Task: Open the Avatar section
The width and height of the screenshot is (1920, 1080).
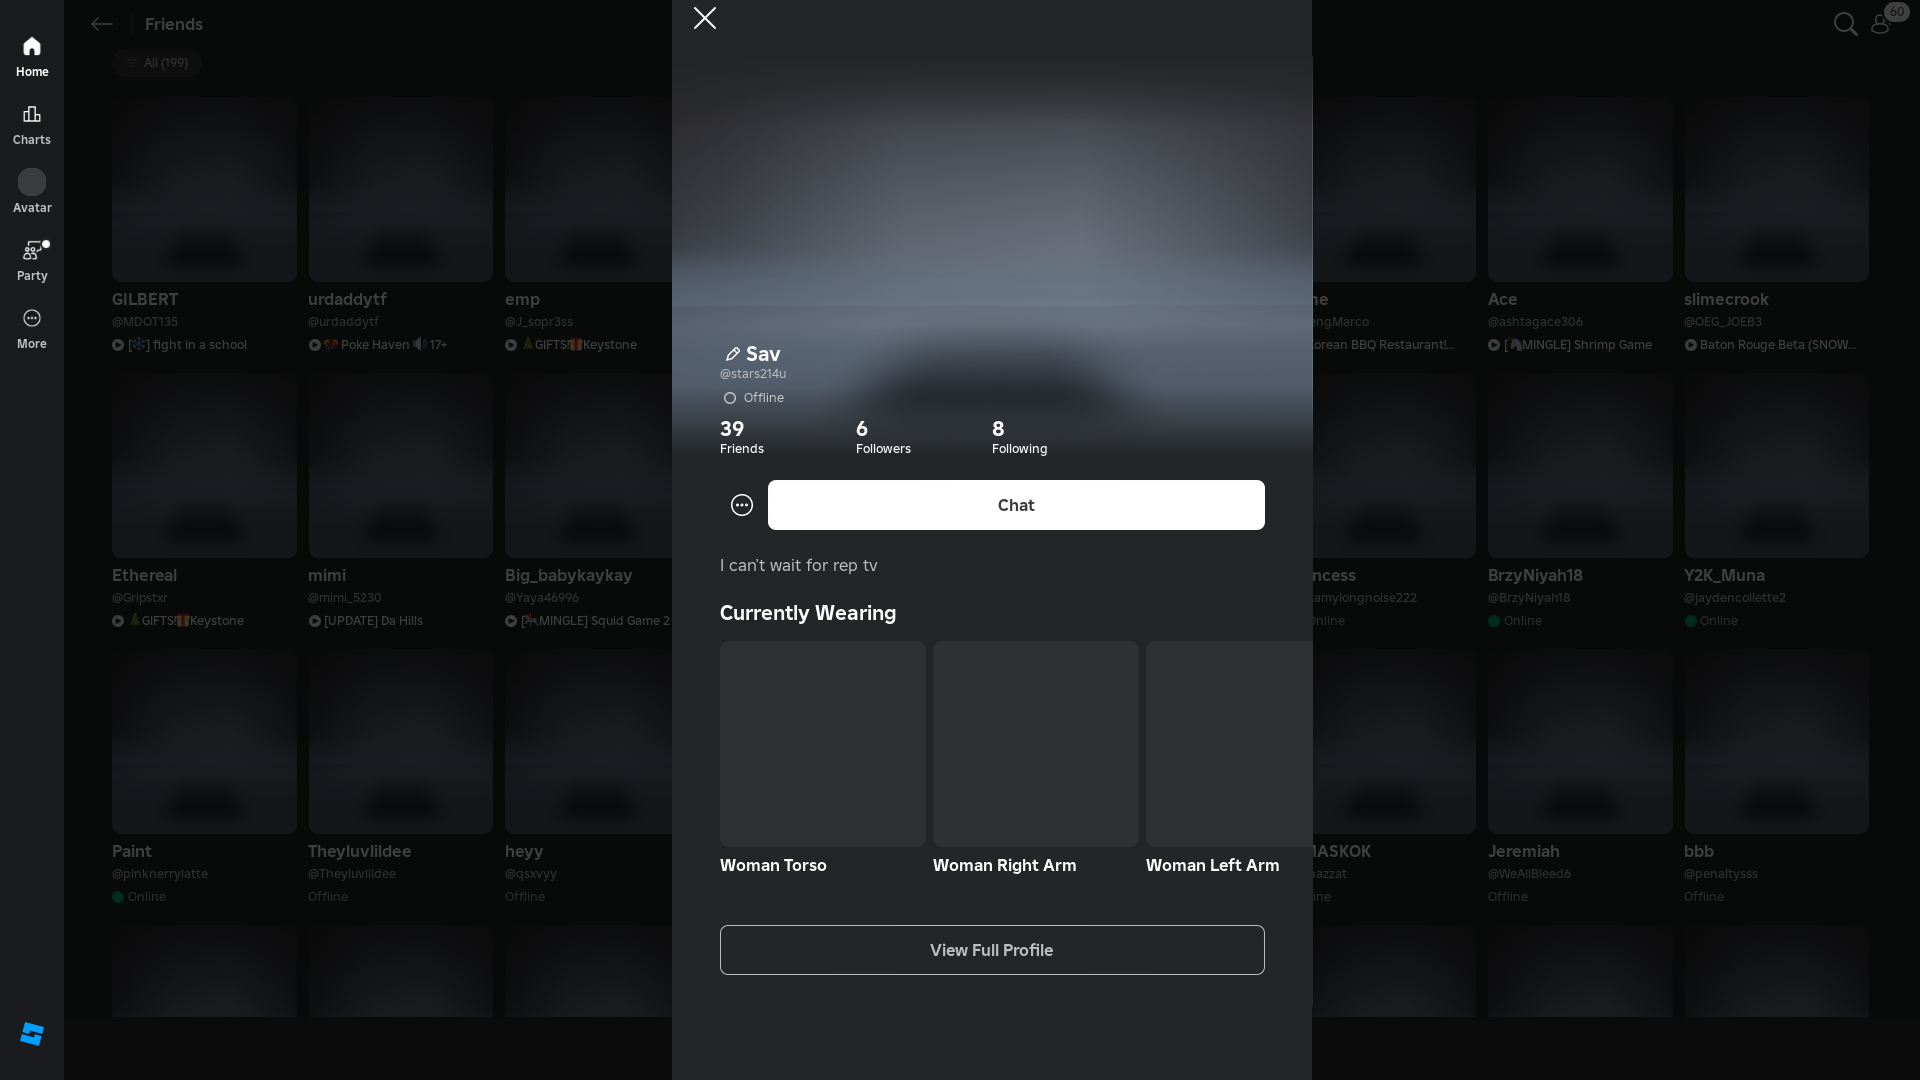Action: (32, 192)
